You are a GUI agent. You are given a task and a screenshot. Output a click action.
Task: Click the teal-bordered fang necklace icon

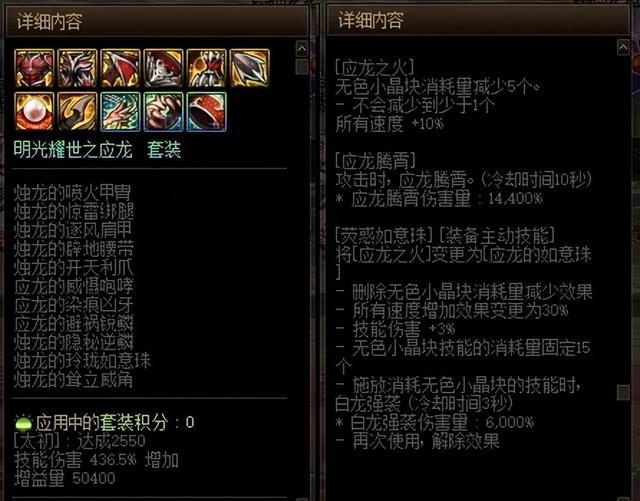163,111
